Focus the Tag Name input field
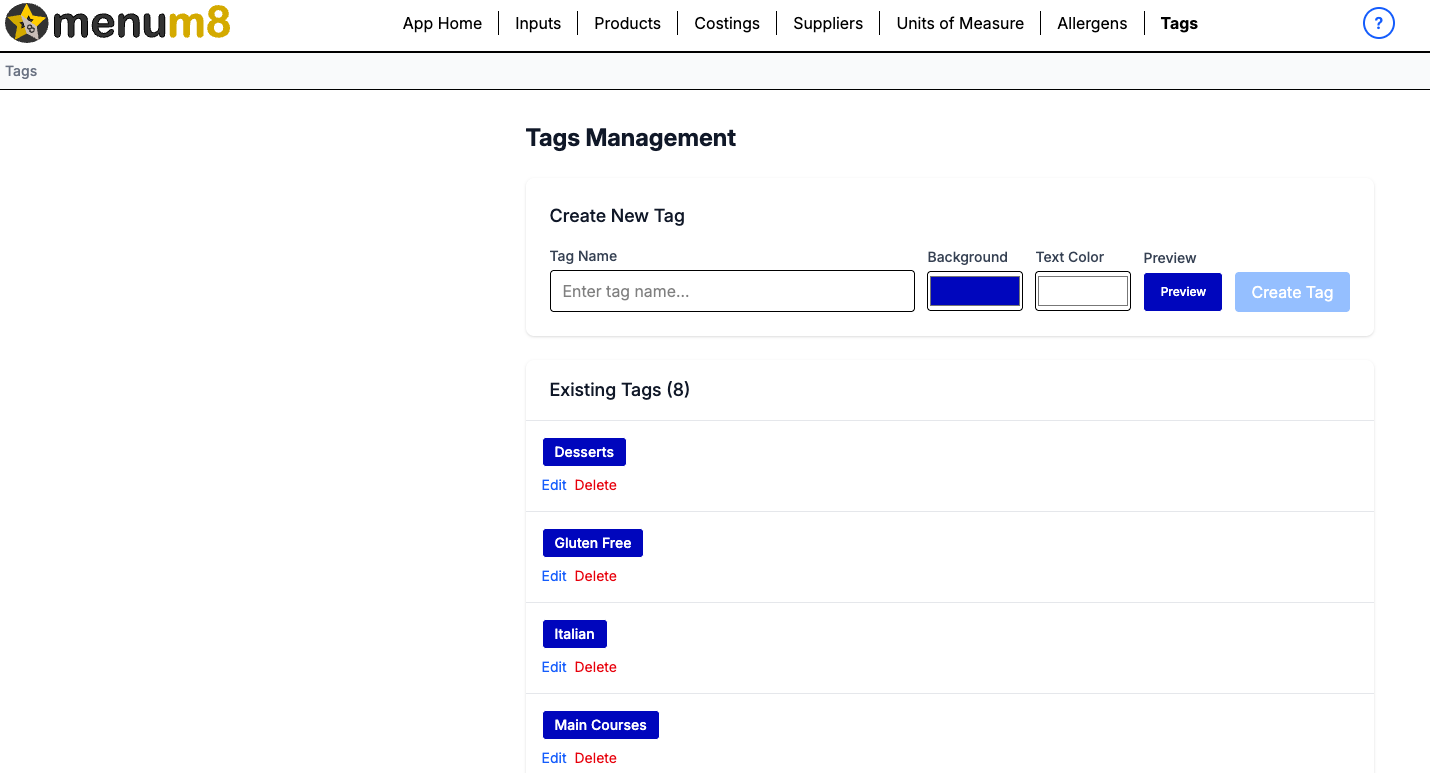This screenshot has height=773, width=1430. pos(732,291)
